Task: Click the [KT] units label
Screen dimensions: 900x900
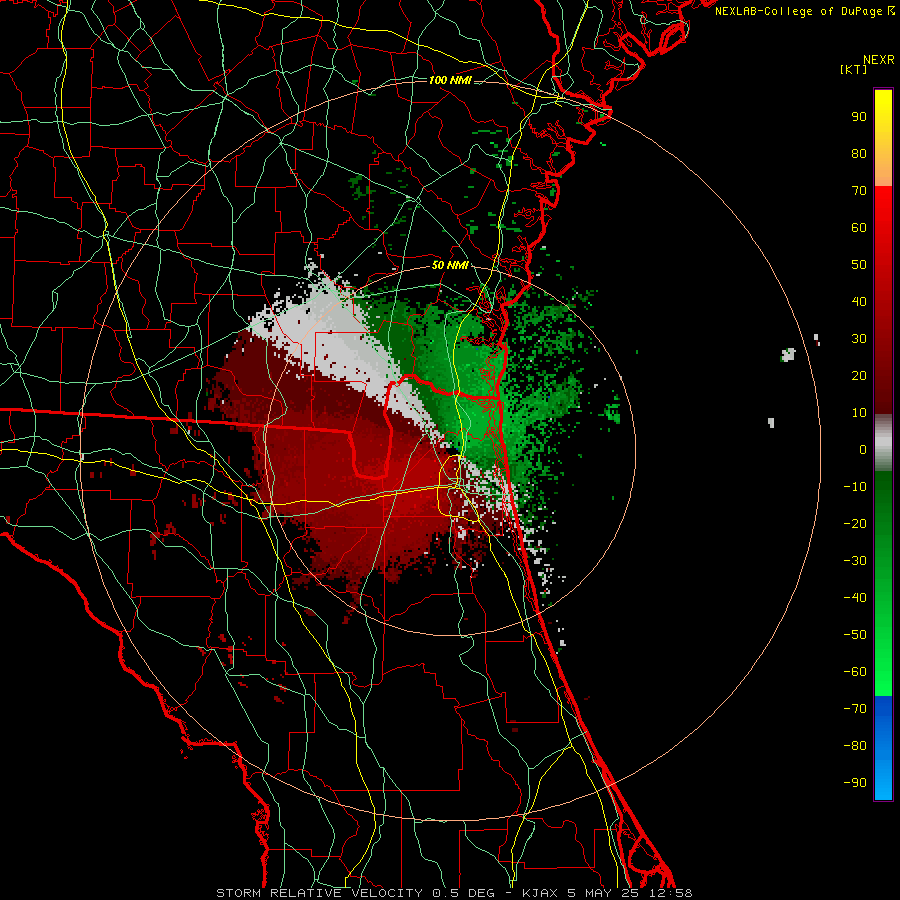Action: click(x=854, y=69)
